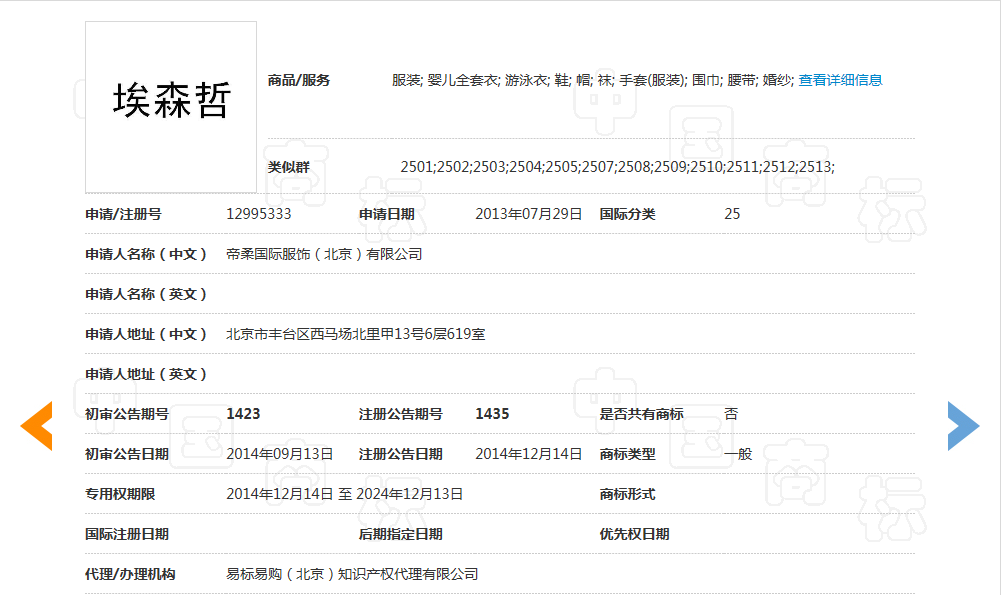Click the agency name 易标易购（北京）知识产权代理有限公司
Viewport: 1003px width, 595px height.
[352, 574]
